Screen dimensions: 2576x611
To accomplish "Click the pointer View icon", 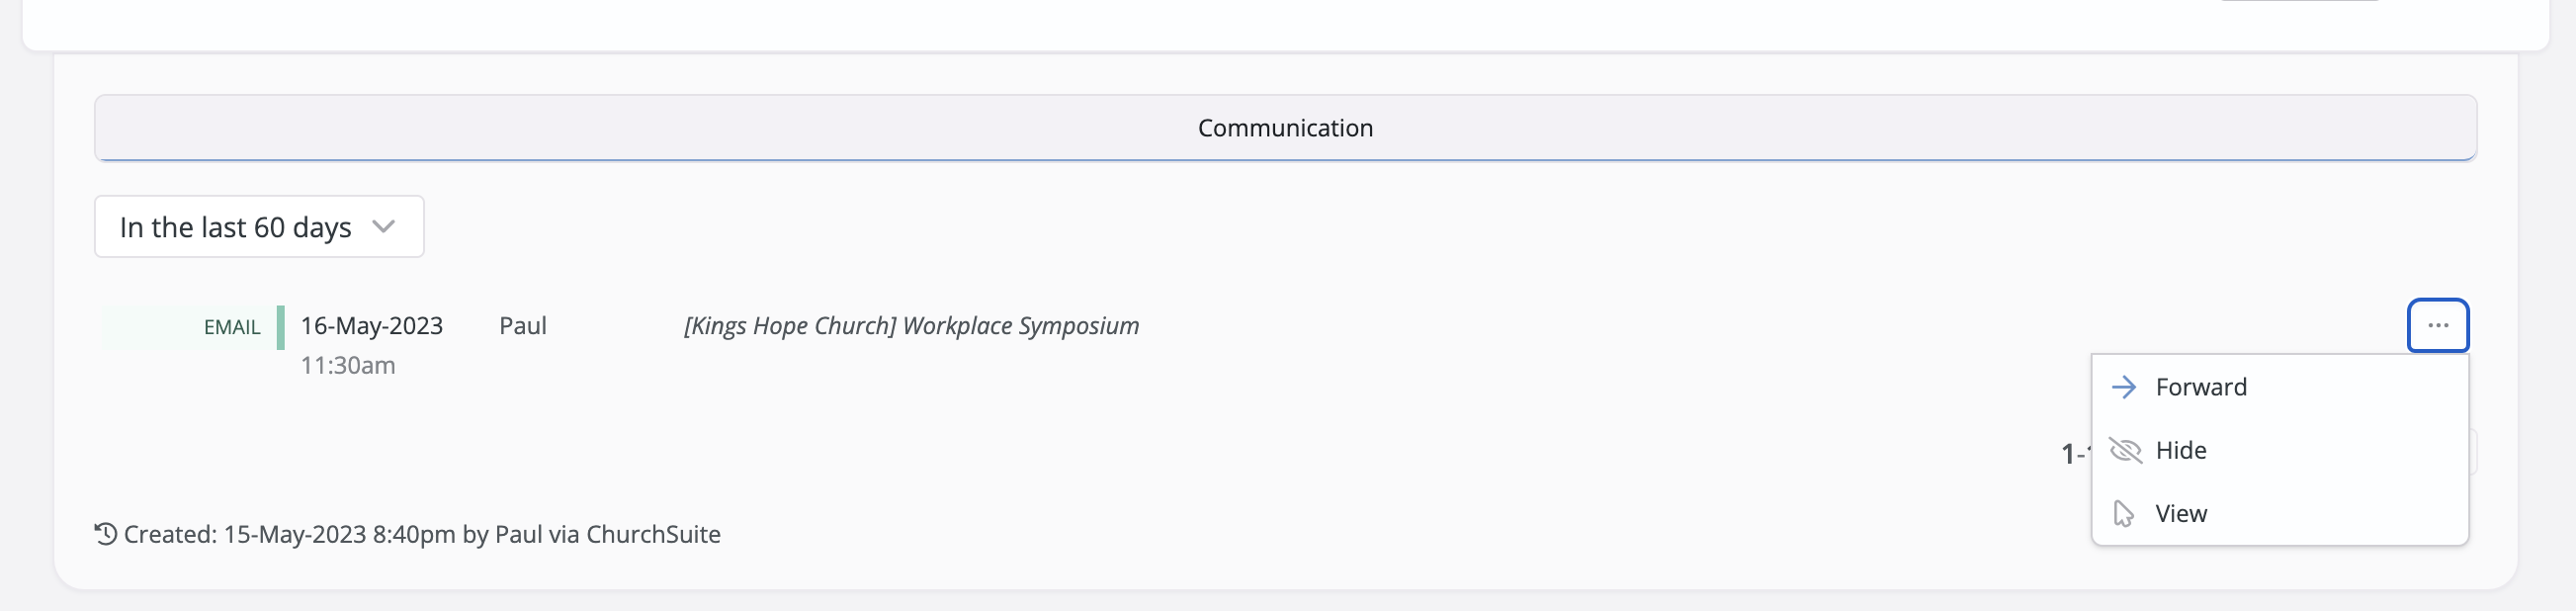I will coord(2123,514).
